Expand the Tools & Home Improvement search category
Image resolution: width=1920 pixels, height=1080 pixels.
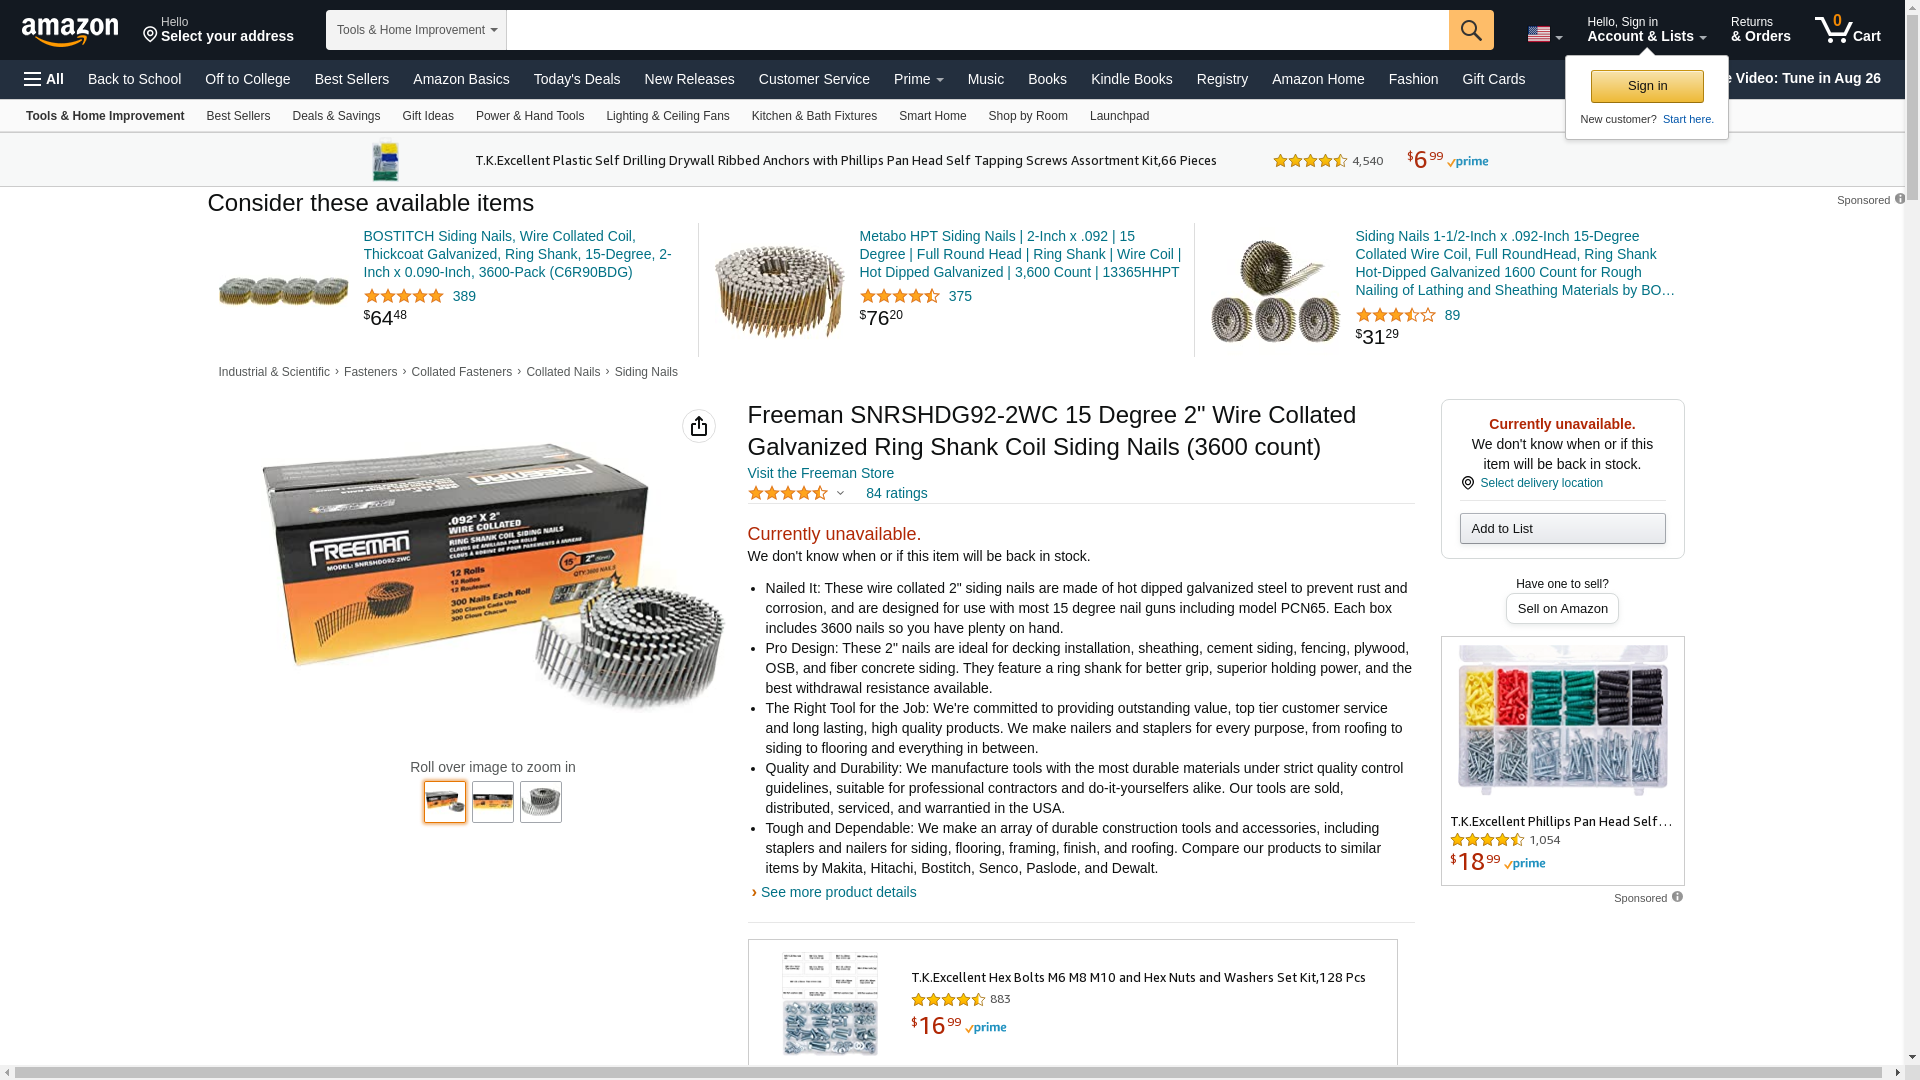pyautogui.click(x=416, y=30)
